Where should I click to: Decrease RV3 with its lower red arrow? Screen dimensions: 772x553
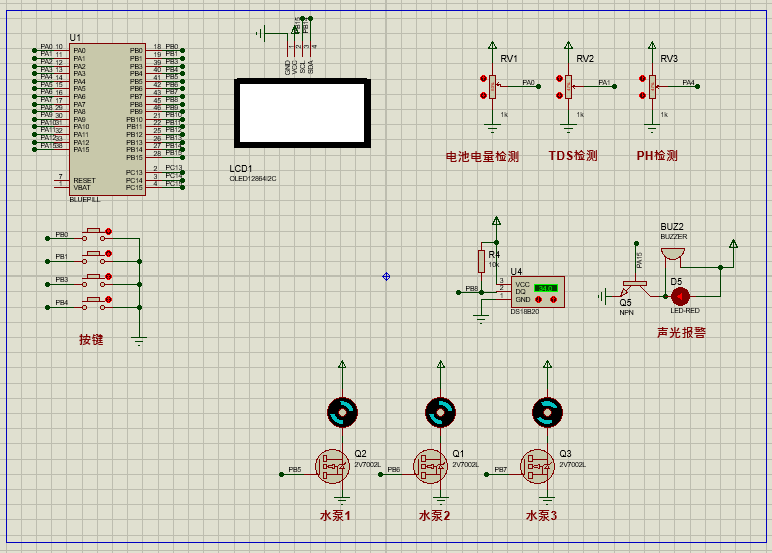click(x=643, y=95)
